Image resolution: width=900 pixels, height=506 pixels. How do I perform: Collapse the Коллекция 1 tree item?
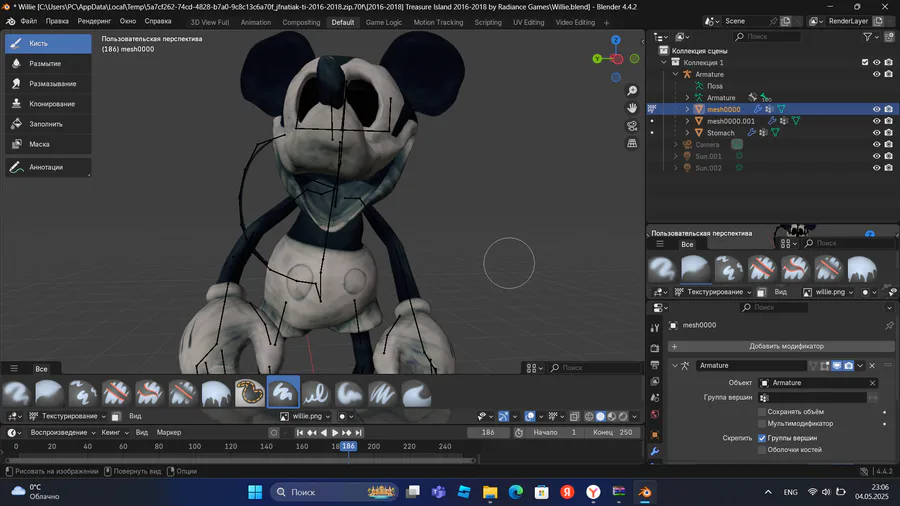pyautogui.click(x=664, y=63)
